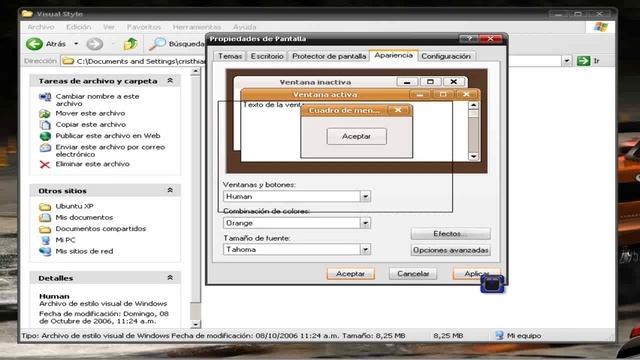Screen dimensions: 640x360
Task: Click the Publicar este archivo en Web globe
Action: [x=45, y=136]
